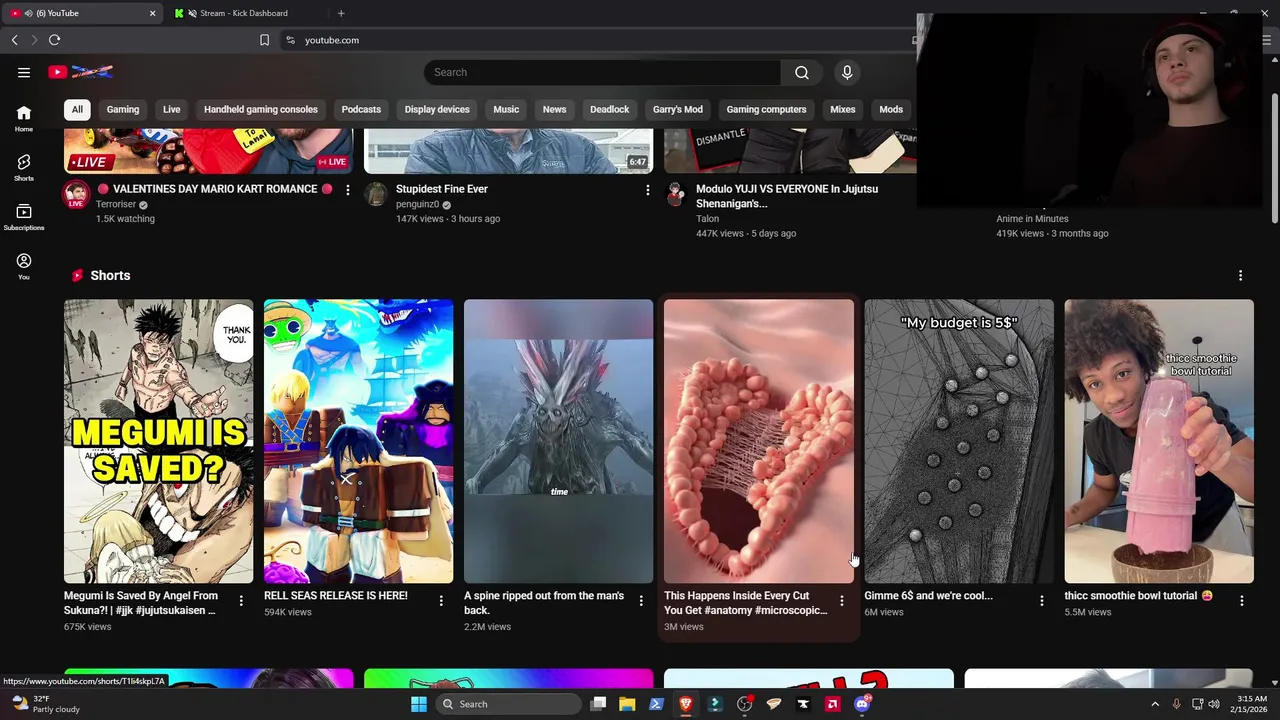Open options for spine ripped out short

(641, 601)
